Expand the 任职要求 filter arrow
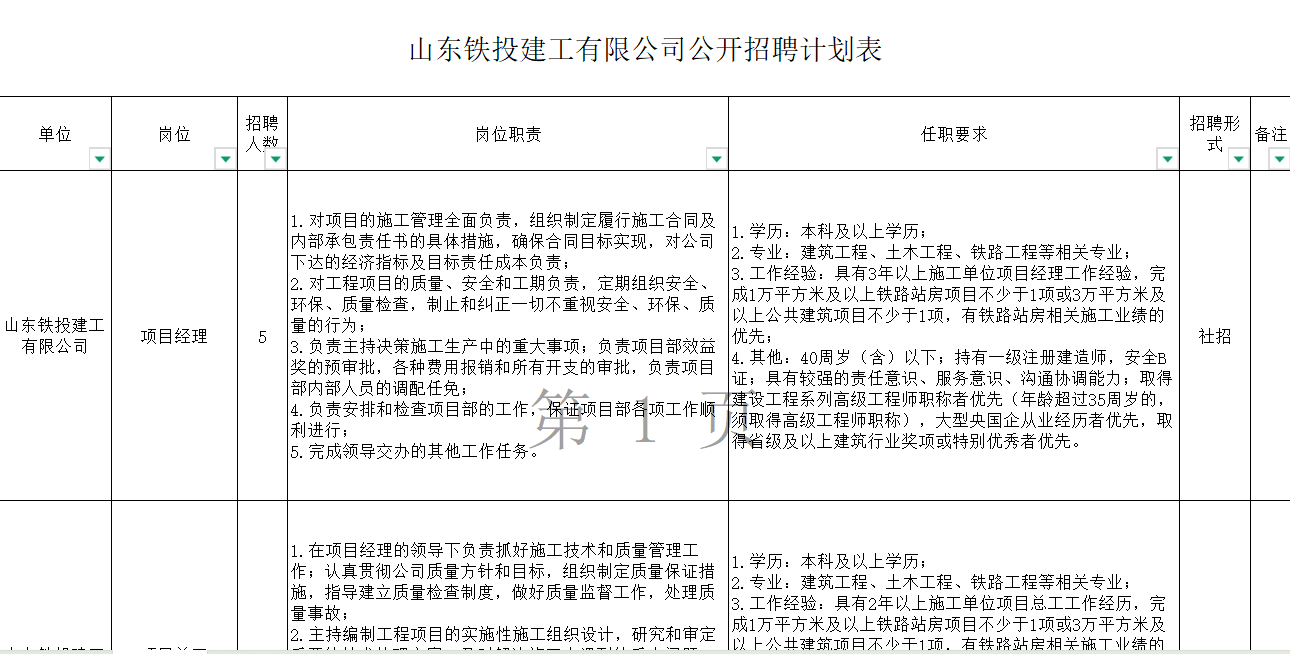 click(1167, 159)
